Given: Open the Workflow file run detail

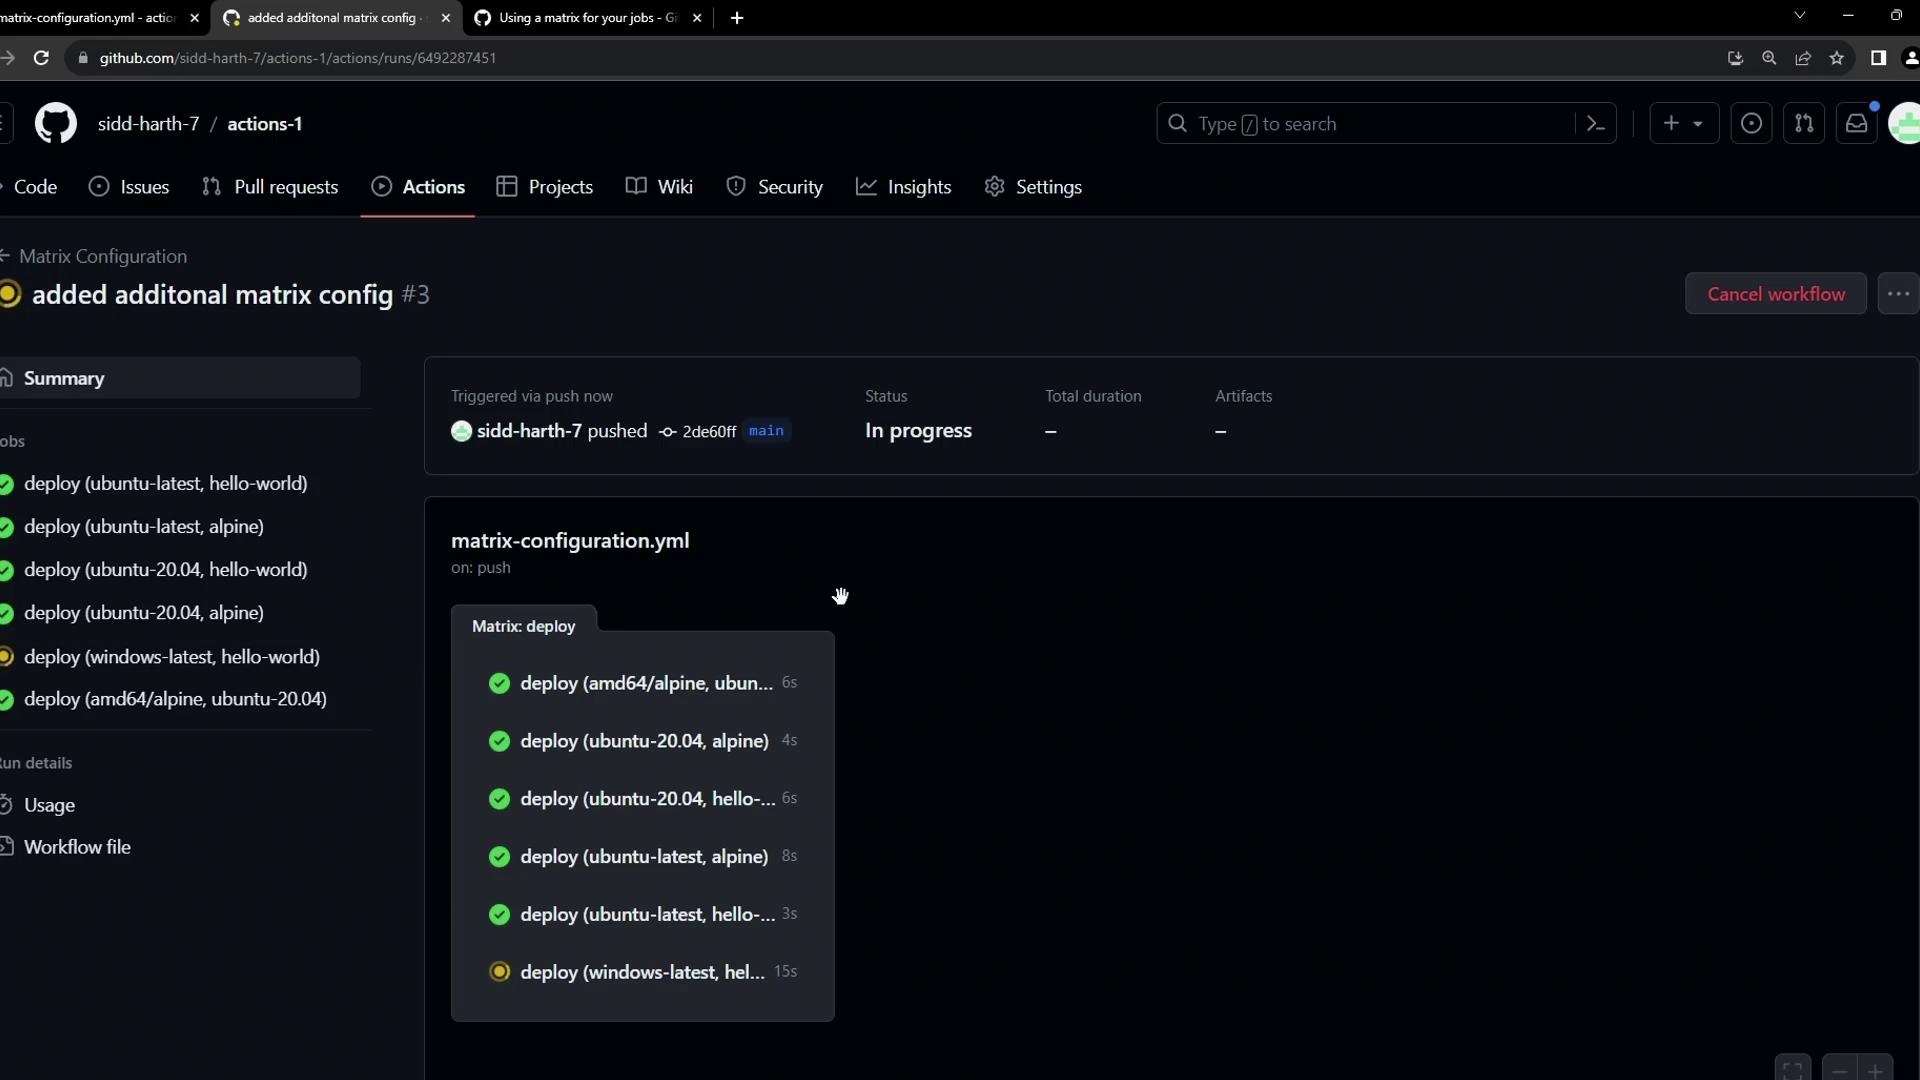Looking at the screenshot, I should click(x=77, y=847).
